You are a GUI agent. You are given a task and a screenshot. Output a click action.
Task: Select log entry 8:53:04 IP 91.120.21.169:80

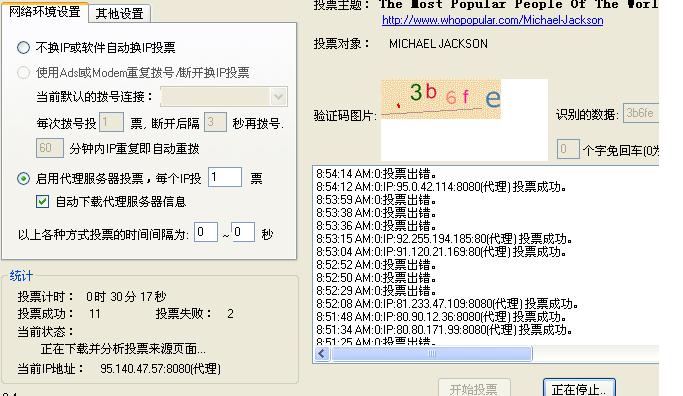click(442, 252)
